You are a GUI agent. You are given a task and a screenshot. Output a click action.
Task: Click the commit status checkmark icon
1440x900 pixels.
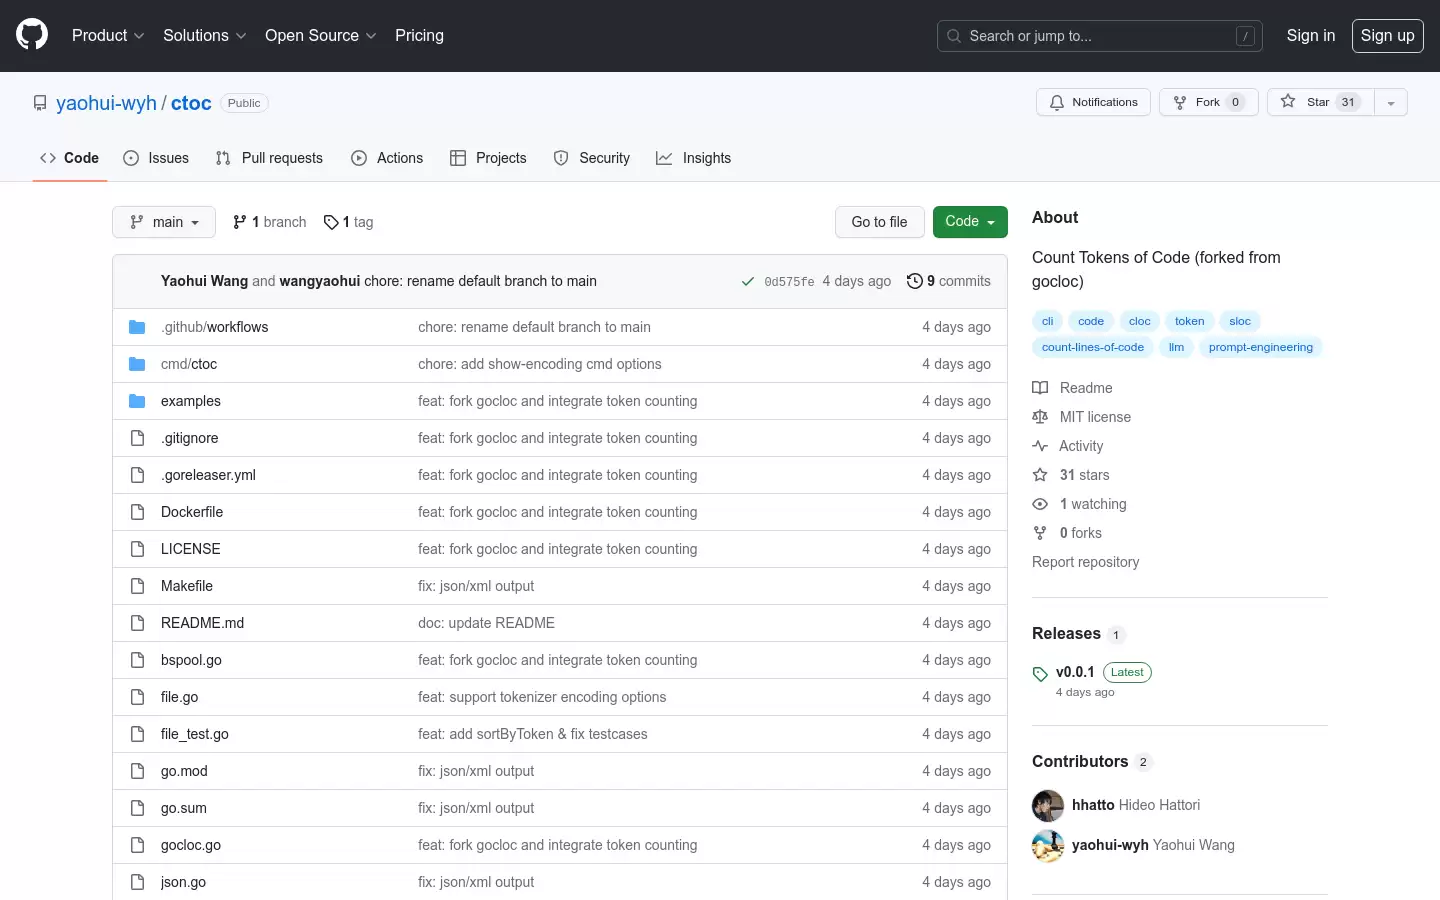pyautogui.click(x=748, y=282)
